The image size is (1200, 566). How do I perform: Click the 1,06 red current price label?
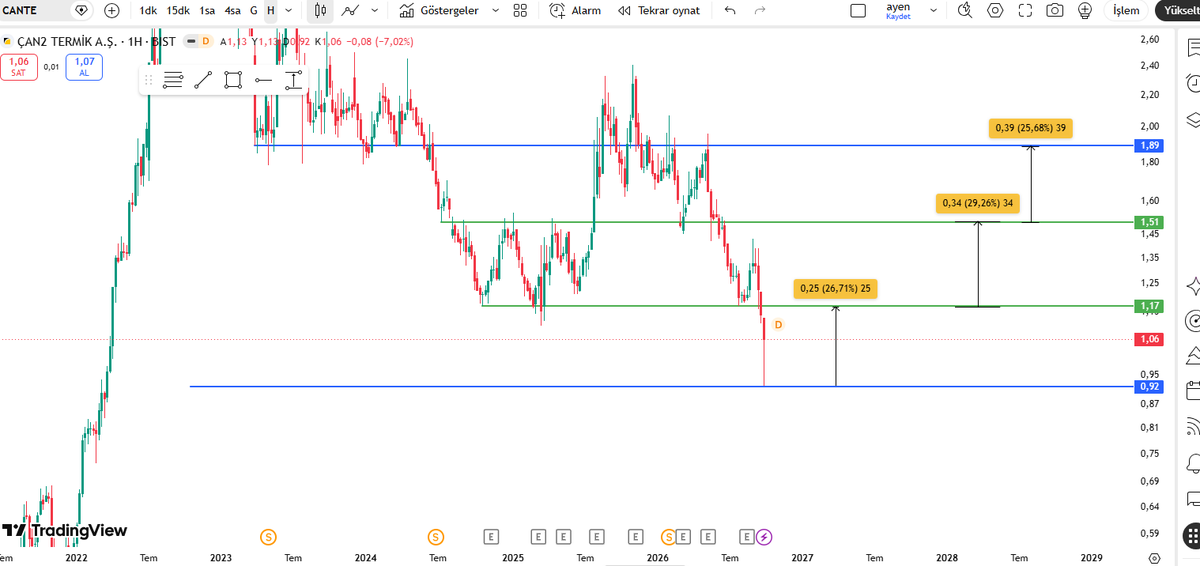[x=1149, y=339]
